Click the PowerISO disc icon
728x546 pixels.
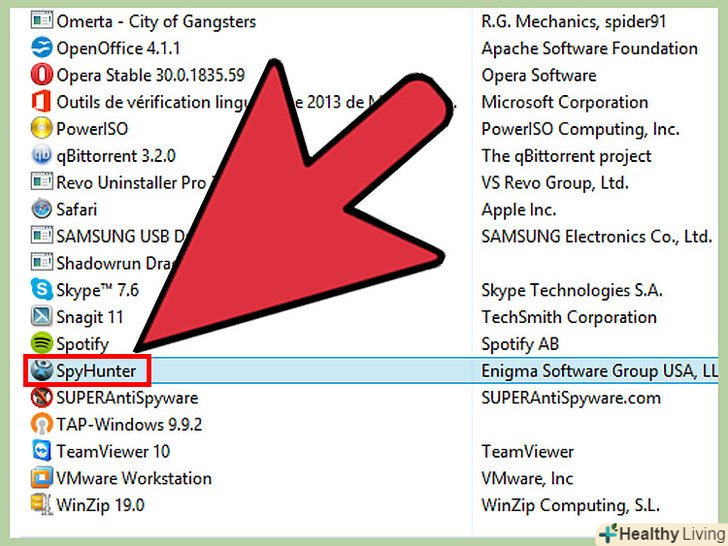click(x=42, y=128)
